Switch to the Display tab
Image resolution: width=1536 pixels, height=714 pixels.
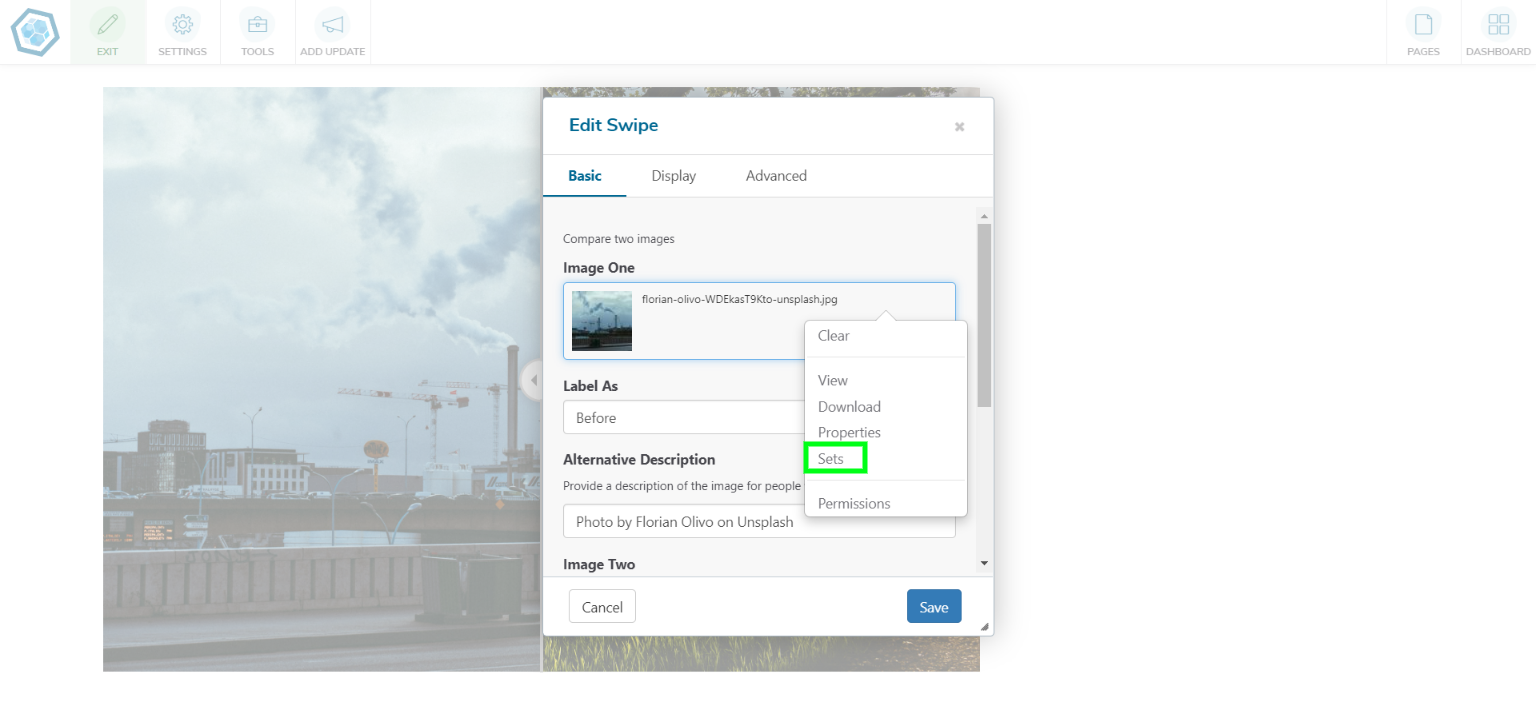(673, 176)
